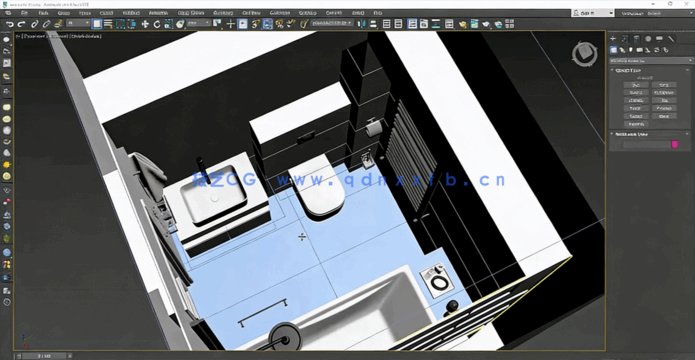Open the Workspaces selector dropdown
This screenshot has width=695, height=360.
pyautogui.click(x=655, y=13)
